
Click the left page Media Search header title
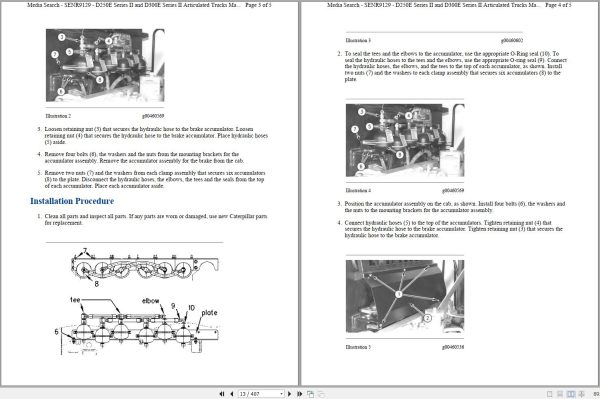(134, 5)
